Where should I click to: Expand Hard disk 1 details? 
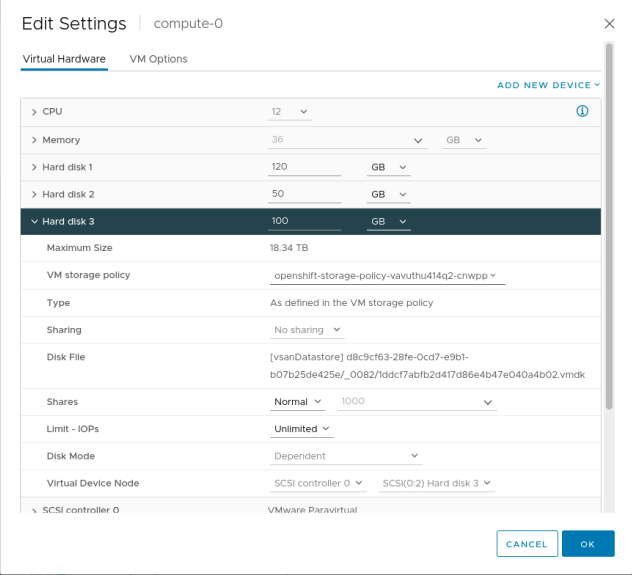34,167
